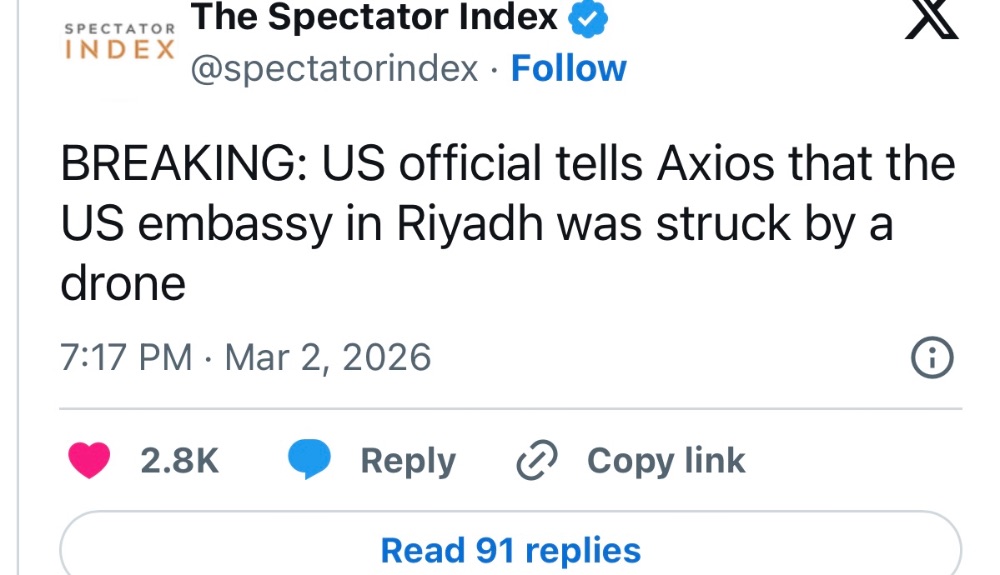Open The Spectator Index display name
The width and height of the screenshot is (1000, 575).
373,17
